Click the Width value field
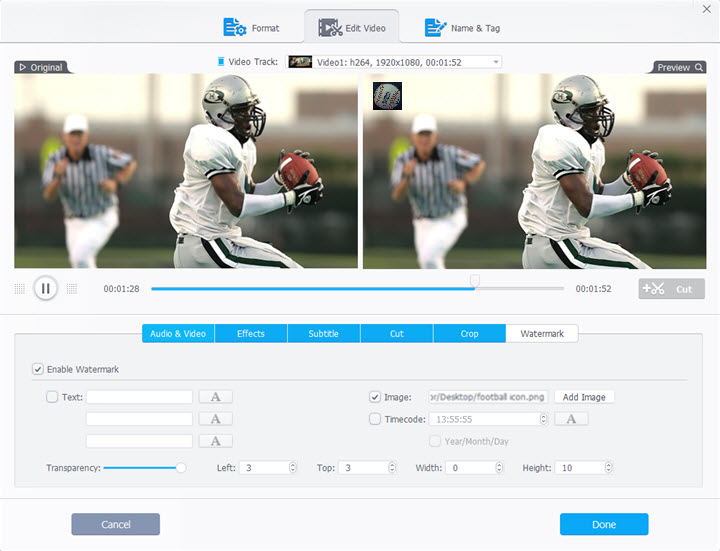Screen dimensions: 720x551 (471, 468)
